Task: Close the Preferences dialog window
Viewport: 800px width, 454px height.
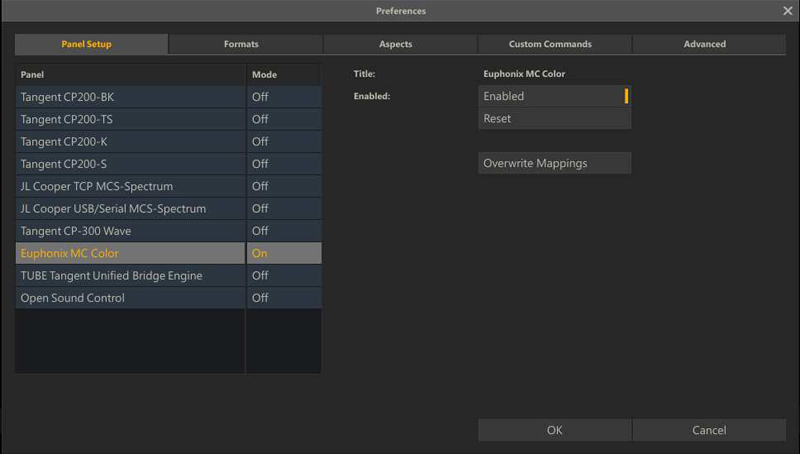Action: (x=787, y=11)
